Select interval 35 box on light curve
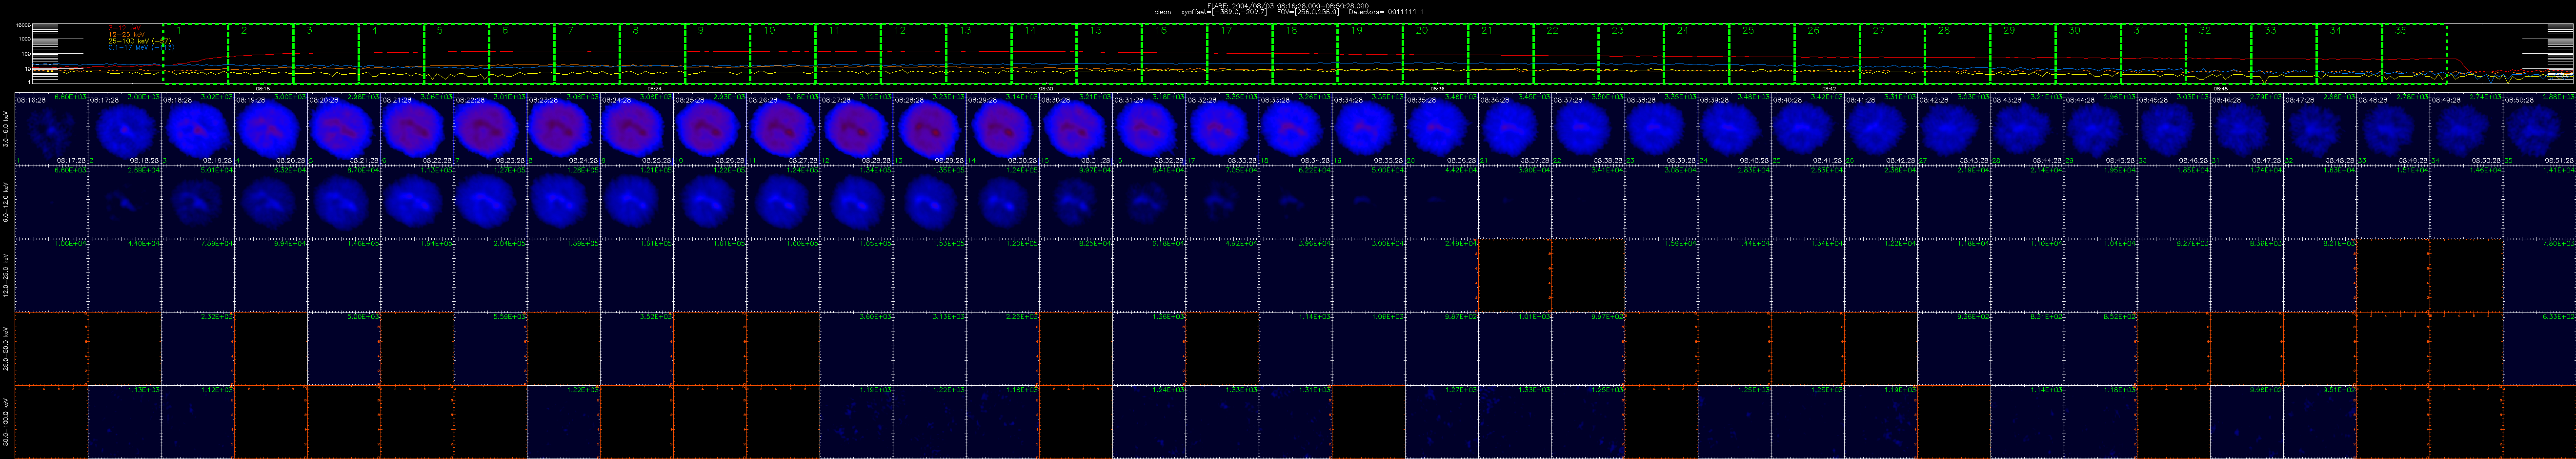The image size is (2576, 459). [x=2415, y=54]
